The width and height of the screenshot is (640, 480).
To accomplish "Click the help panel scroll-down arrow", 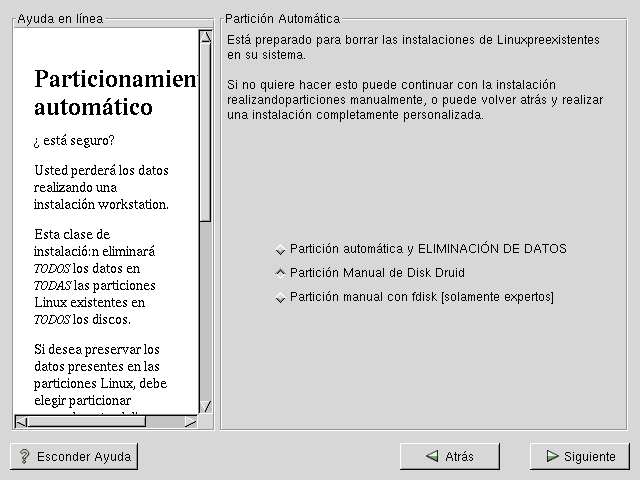I will [205, 406].
